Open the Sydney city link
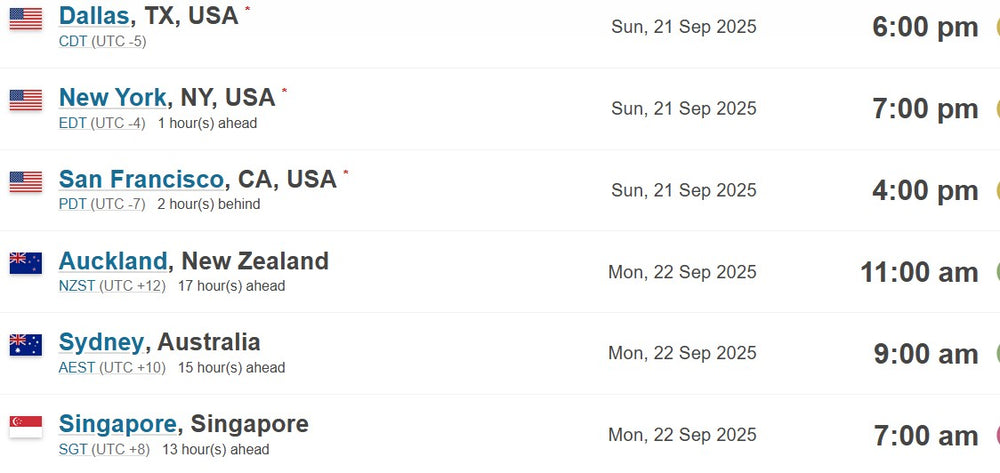This screenshot has width=1000, height=473. click(101, 342)
